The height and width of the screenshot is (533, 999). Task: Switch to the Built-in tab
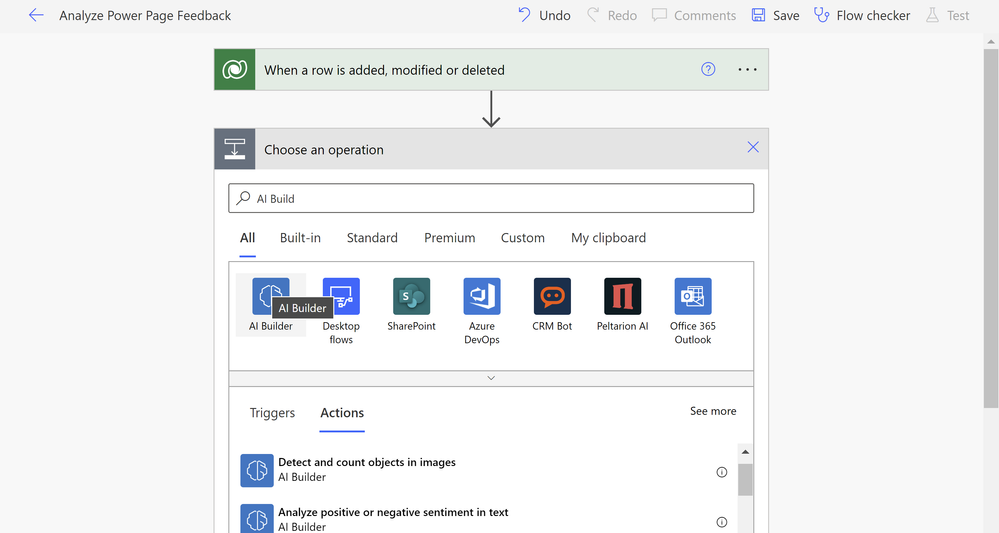pos(300,238)
